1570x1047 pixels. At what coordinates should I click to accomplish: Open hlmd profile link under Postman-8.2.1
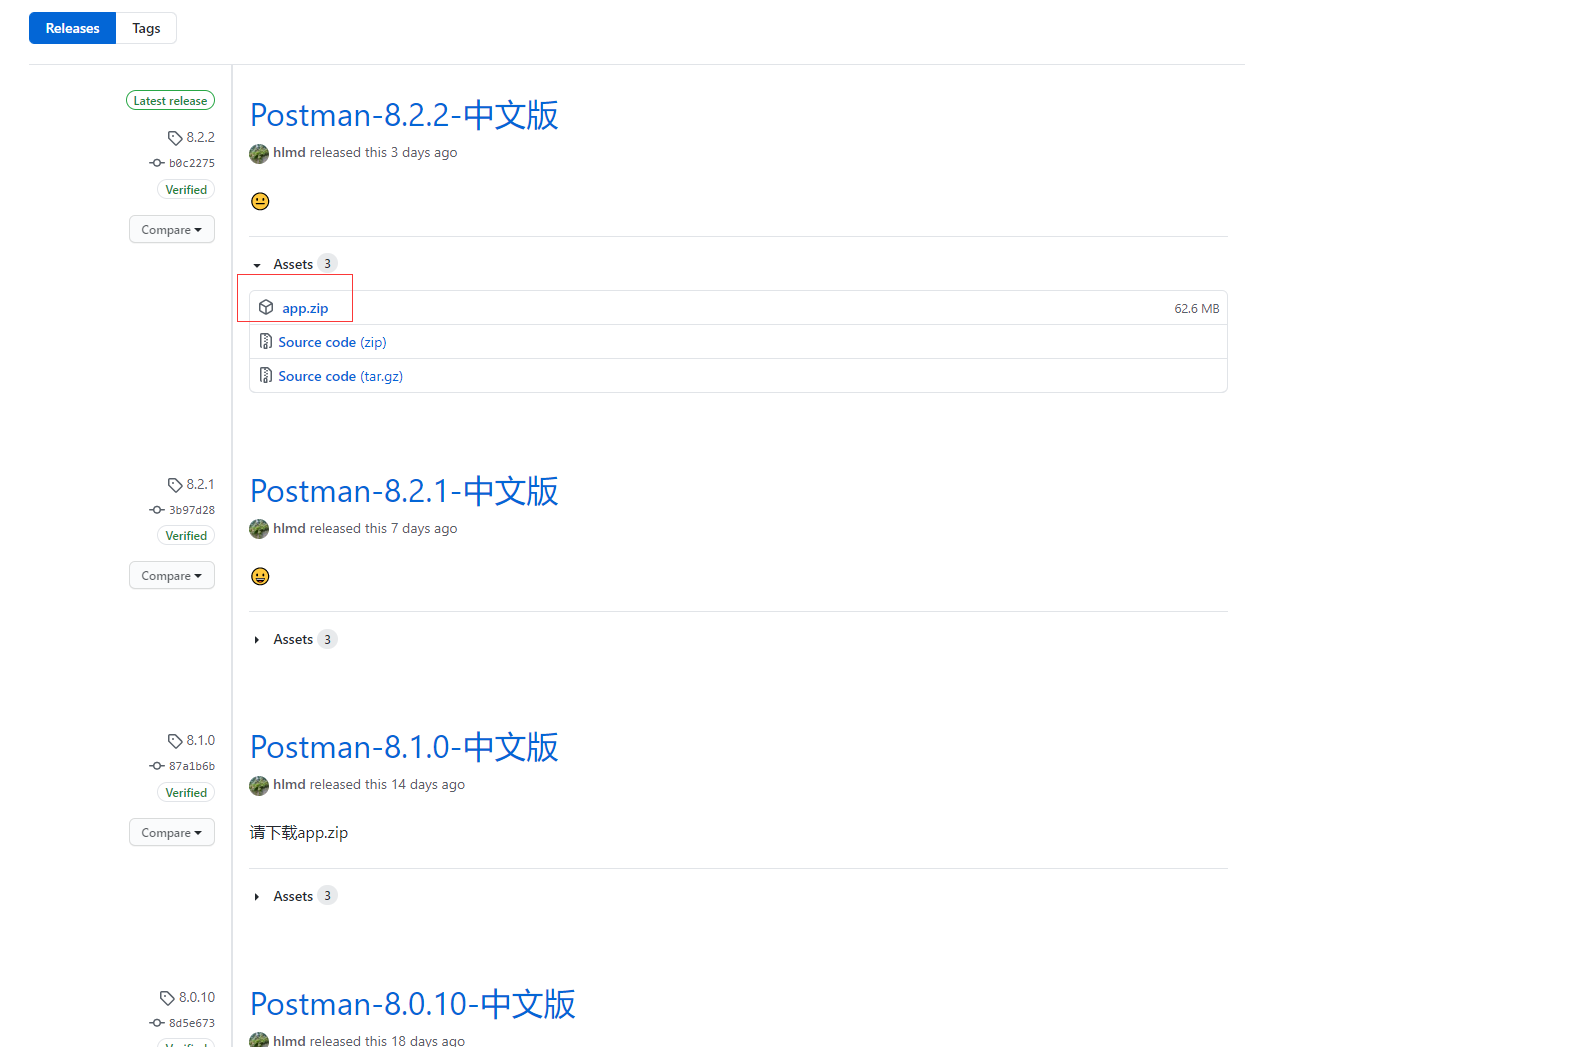point(289,528)
